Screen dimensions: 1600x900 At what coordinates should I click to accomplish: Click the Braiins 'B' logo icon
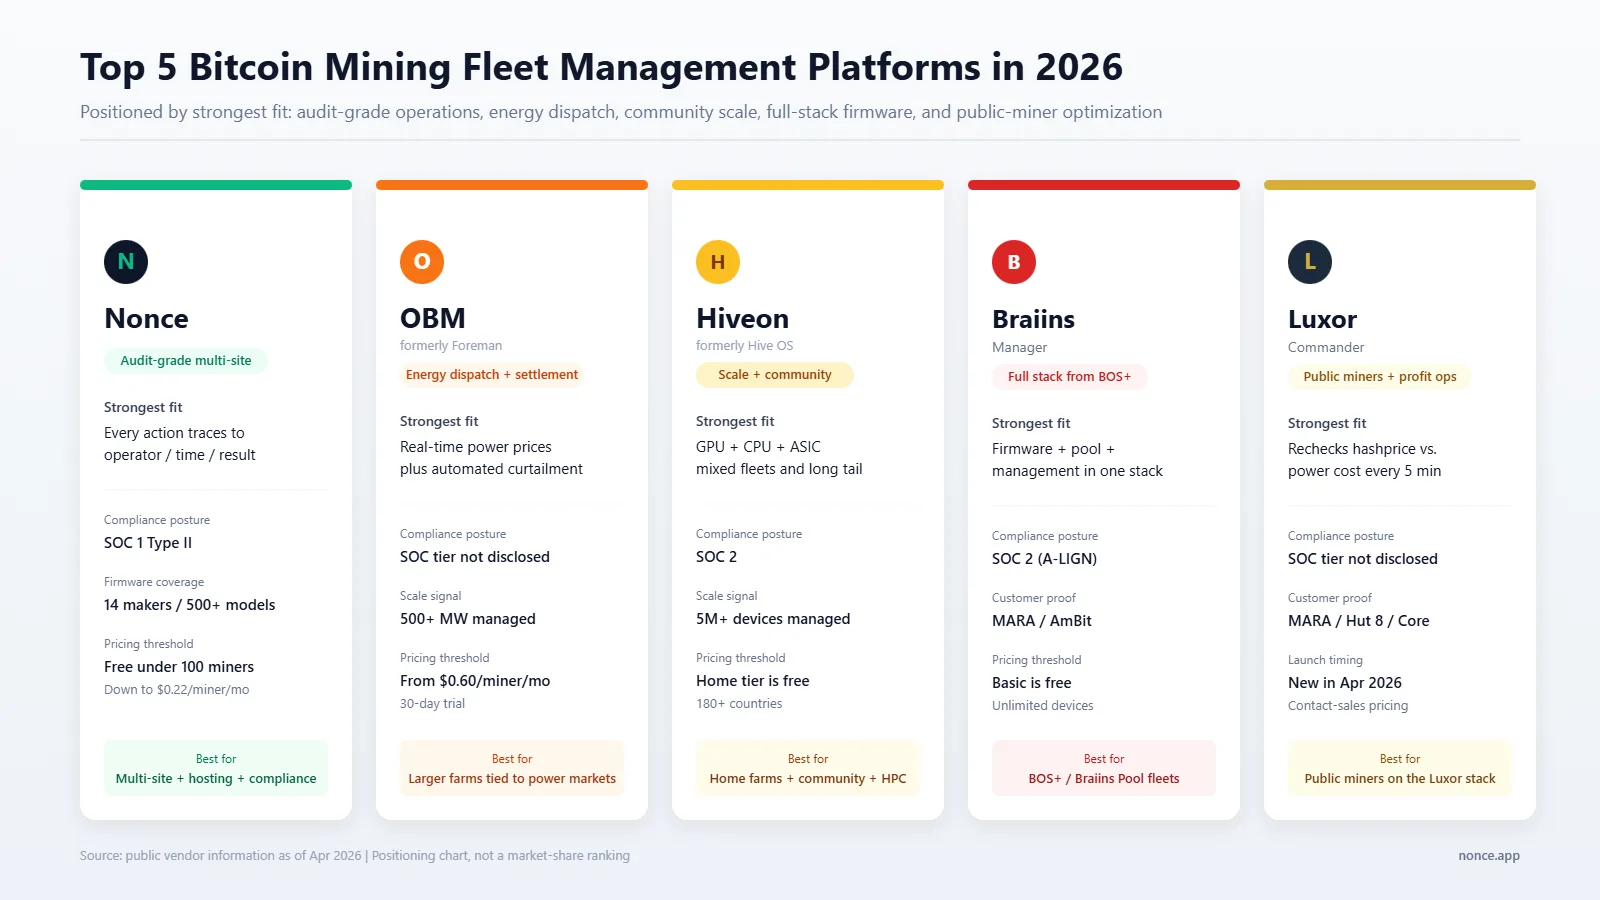(x=1014, y=262)
